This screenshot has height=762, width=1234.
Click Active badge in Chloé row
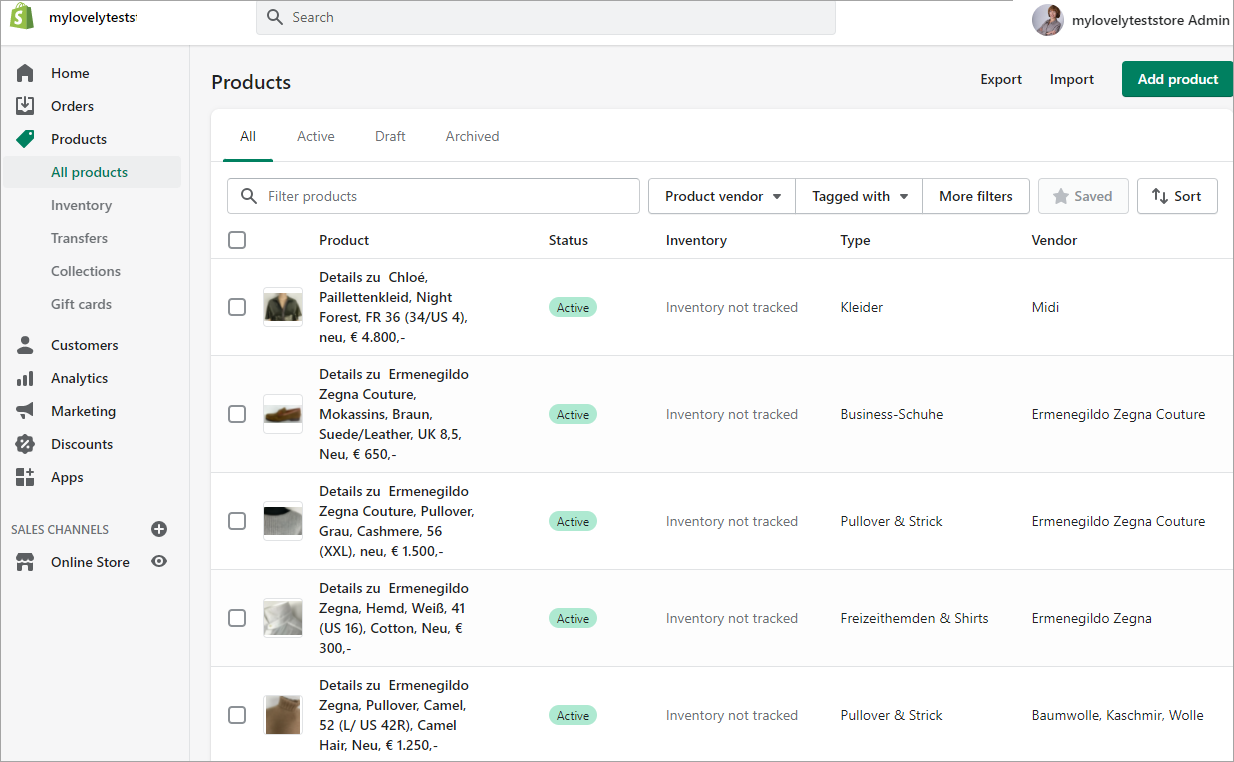(x=573, y=307)
